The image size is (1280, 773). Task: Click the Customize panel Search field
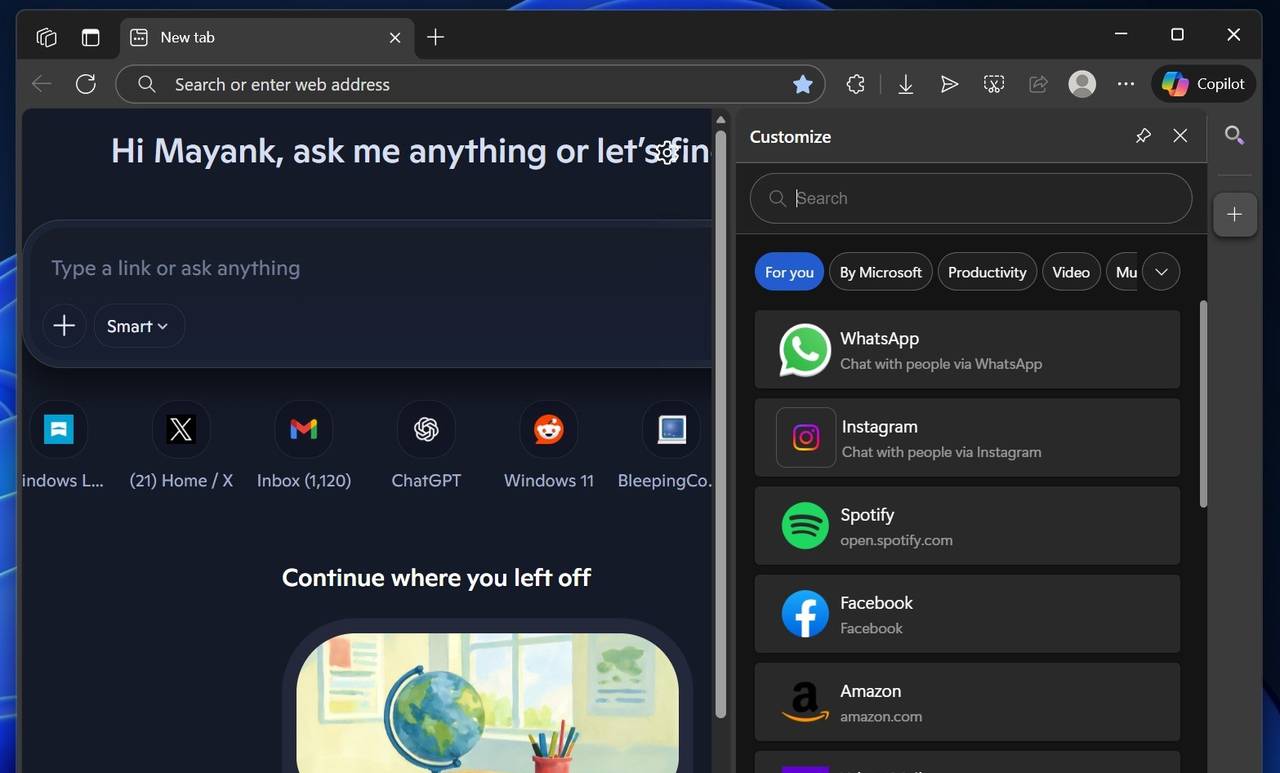click(x=970, y=198)
